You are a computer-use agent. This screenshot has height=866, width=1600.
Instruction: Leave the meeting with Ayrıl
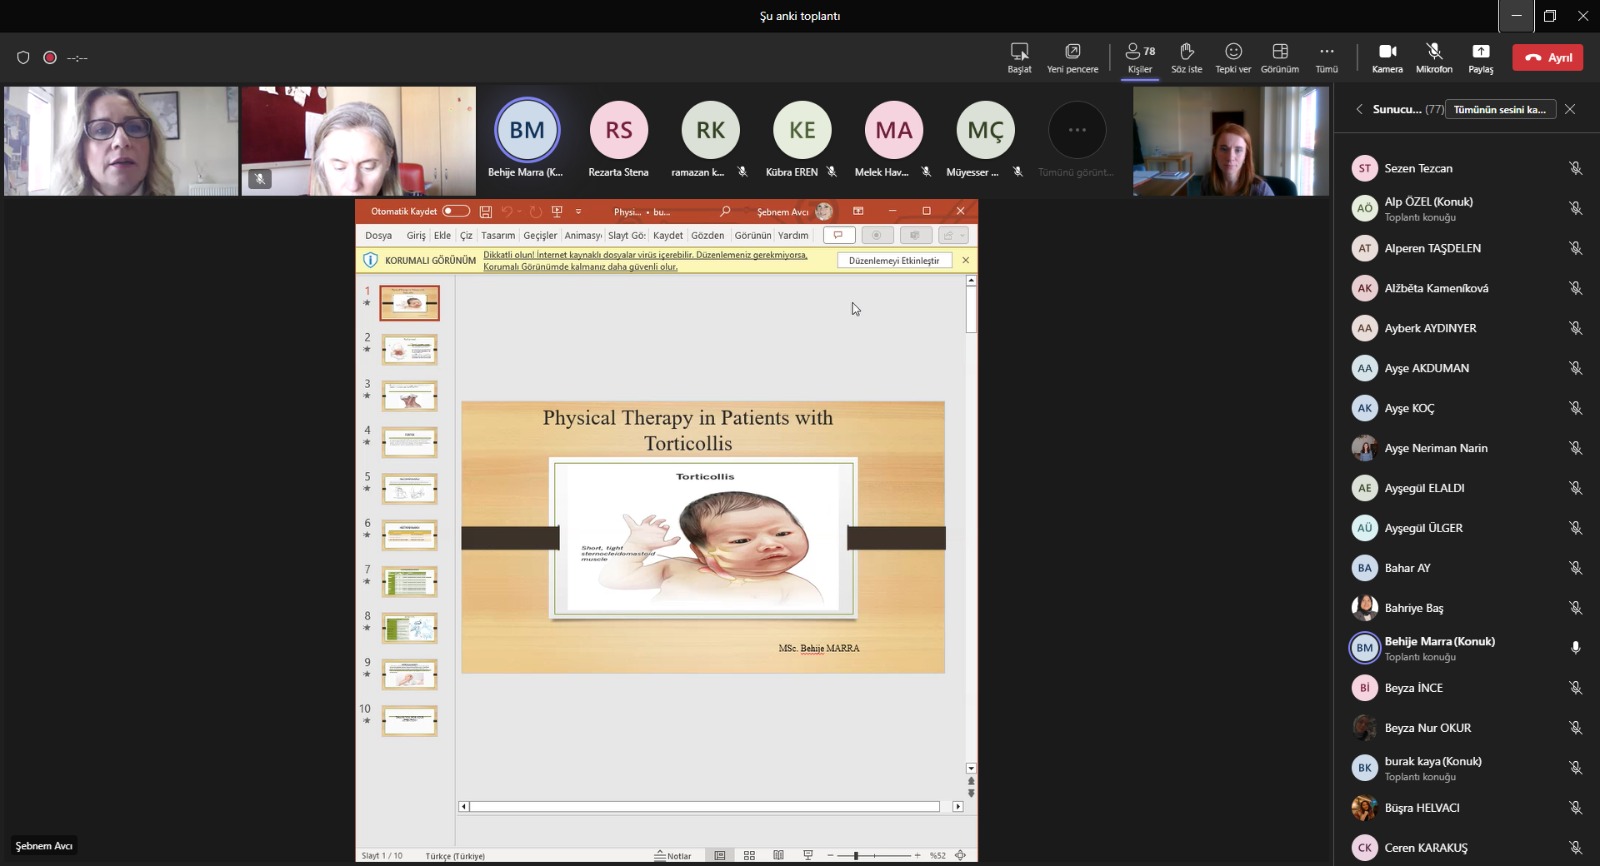tap(1548, 58)
